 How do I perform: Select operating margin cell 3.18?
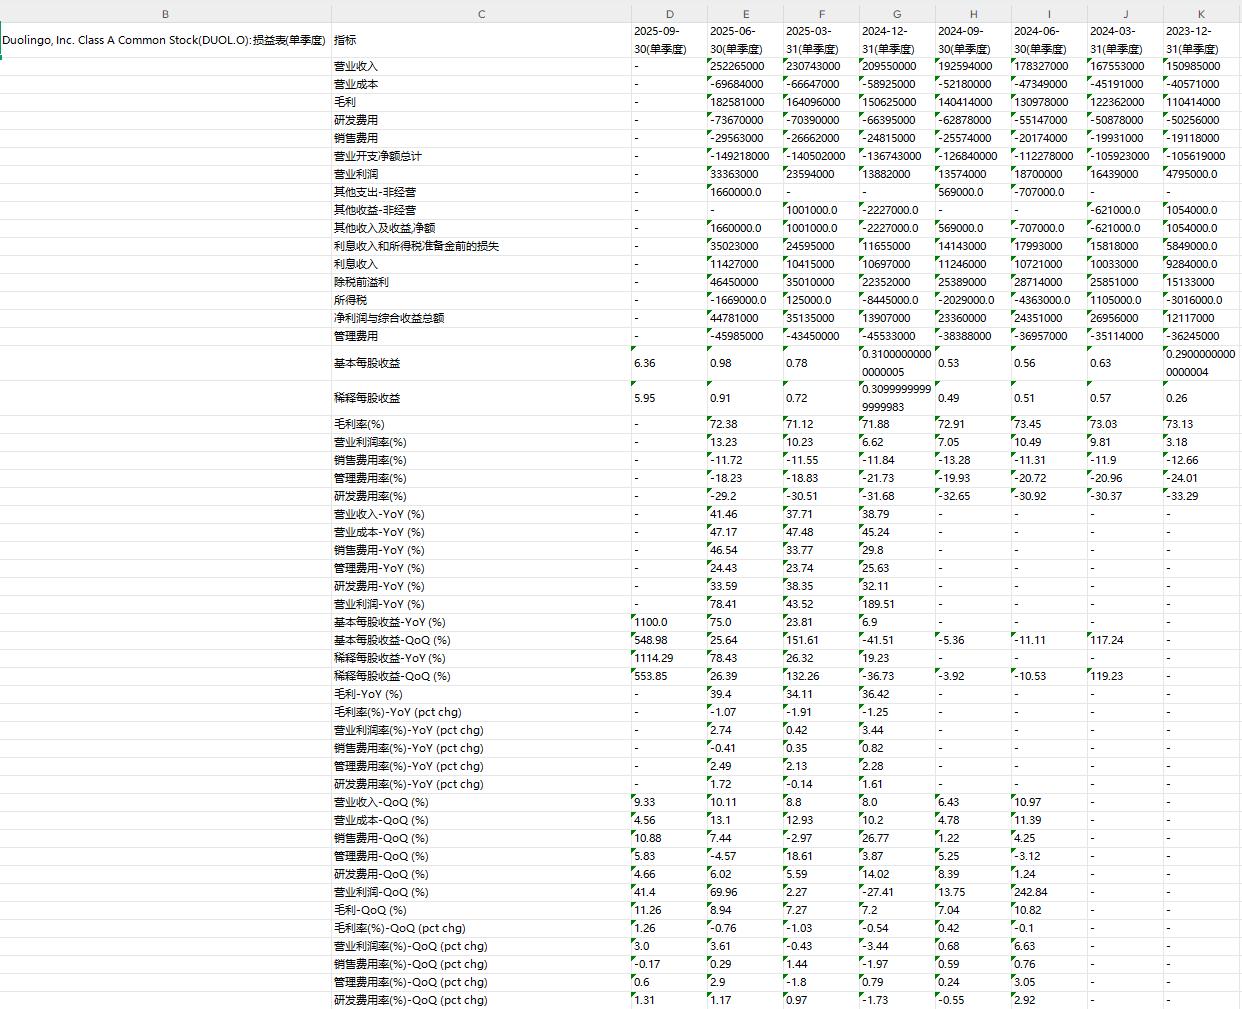click(x=1201, y=442)
